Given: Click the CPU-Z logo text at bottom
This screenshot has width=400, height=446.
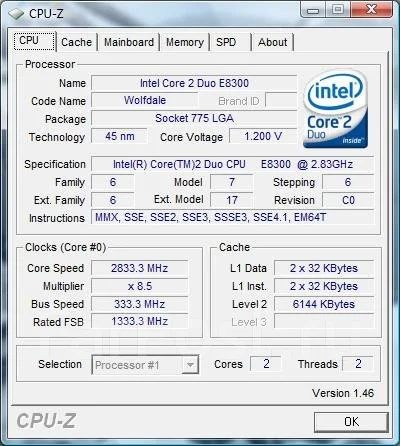Looking at the screenshot, I should [46, 421].
